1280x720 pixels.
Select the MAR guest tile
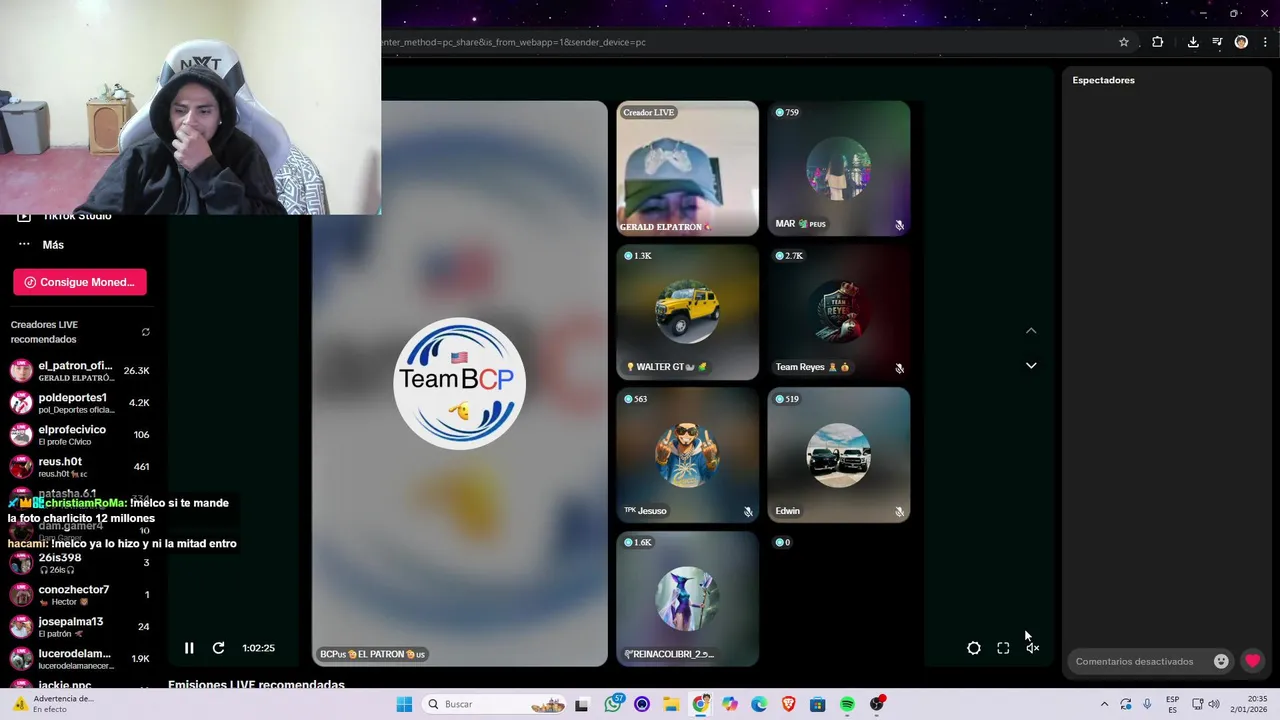[x=839, y=169]
